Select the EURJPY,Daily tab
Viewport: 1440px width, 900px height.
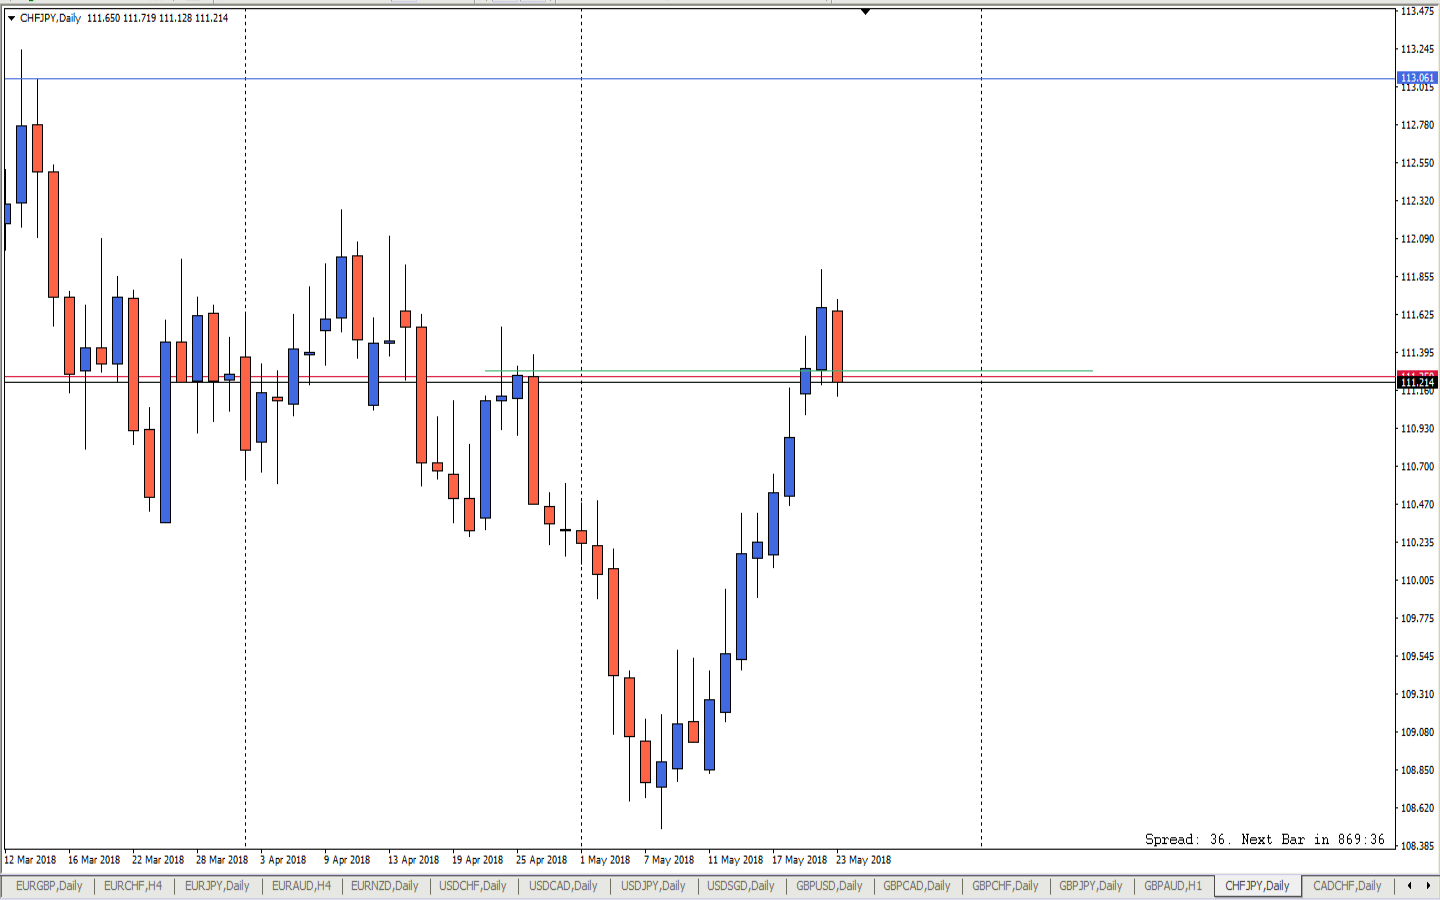(x=217, y=886)
